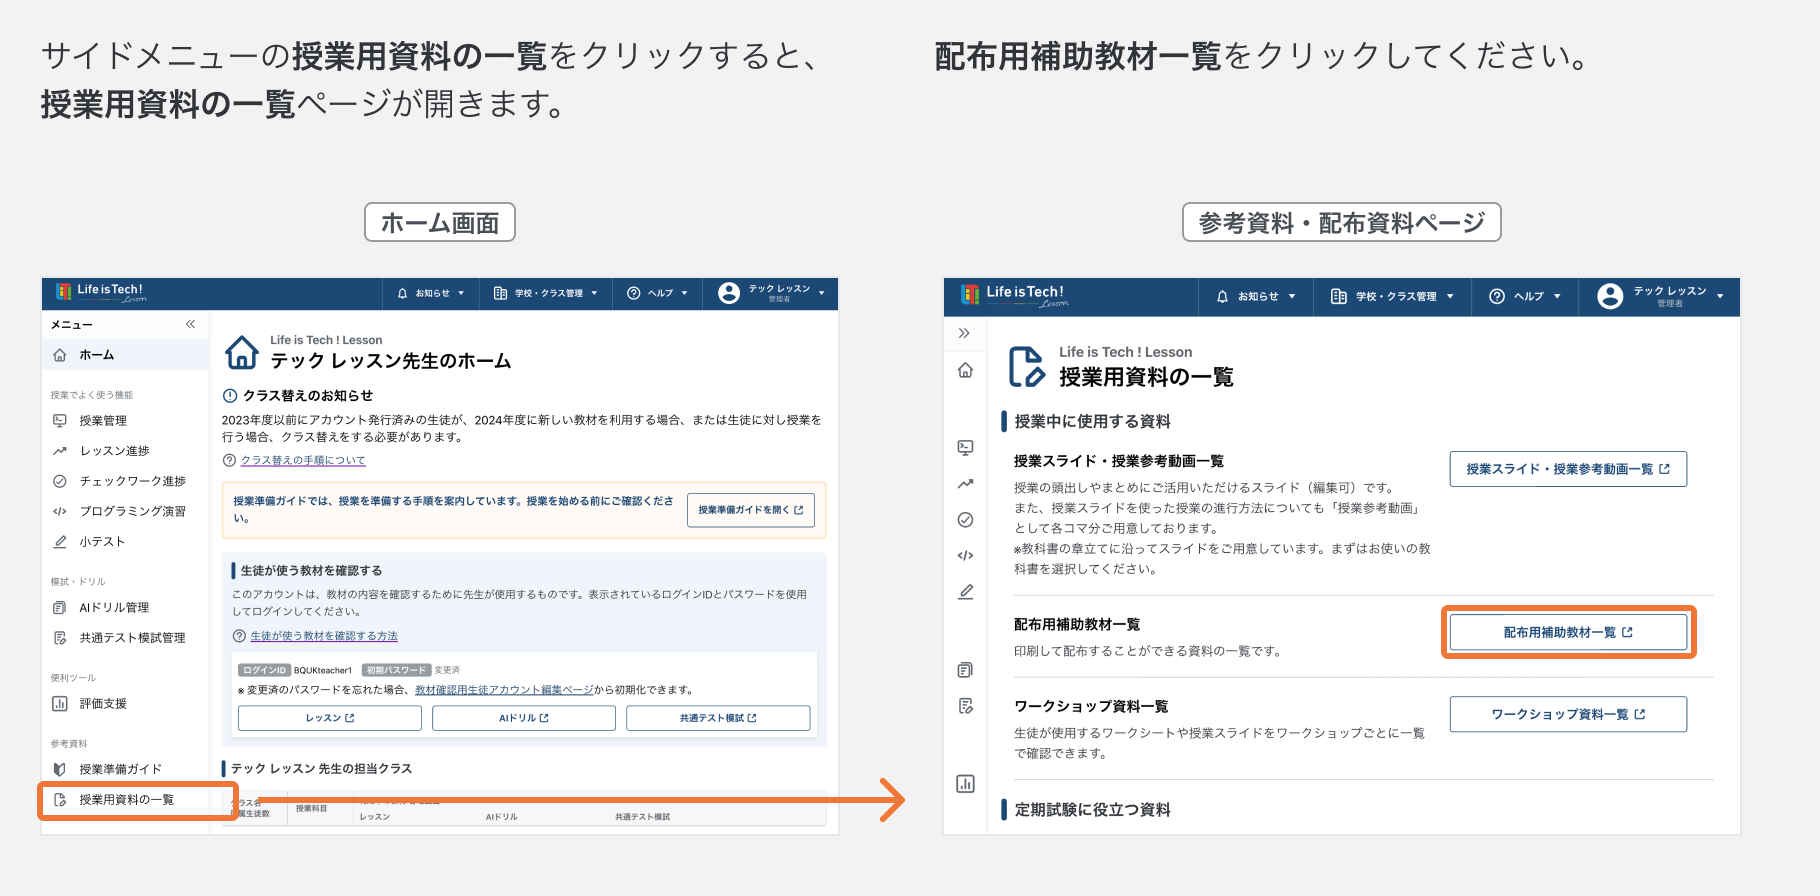This screenshot has width=1820, height=896.
Task: Click programming code-brackets icon in collapsed sidebar
Action: tap(965, 556)
